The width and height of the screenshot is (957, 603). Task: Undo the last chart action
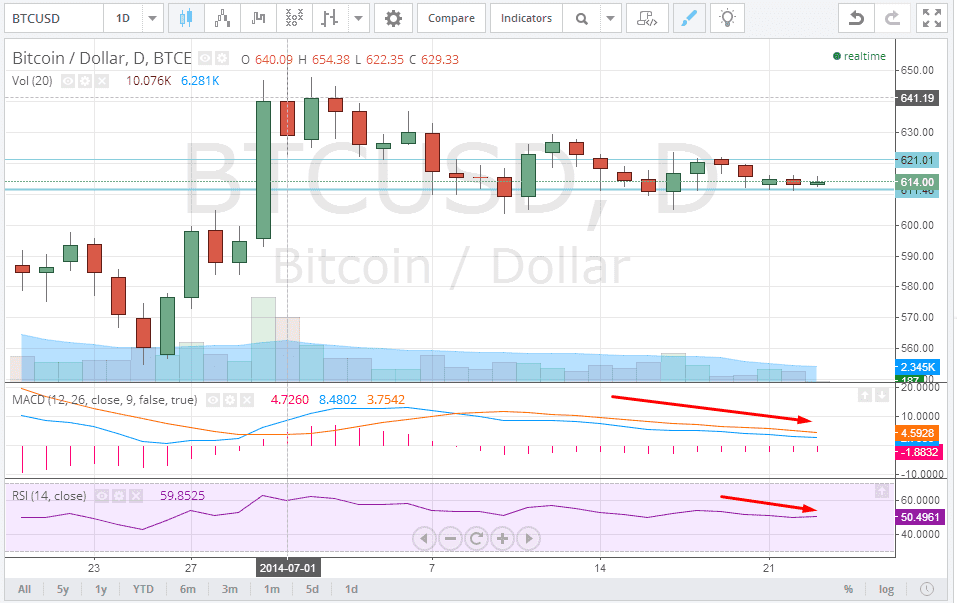856,18
